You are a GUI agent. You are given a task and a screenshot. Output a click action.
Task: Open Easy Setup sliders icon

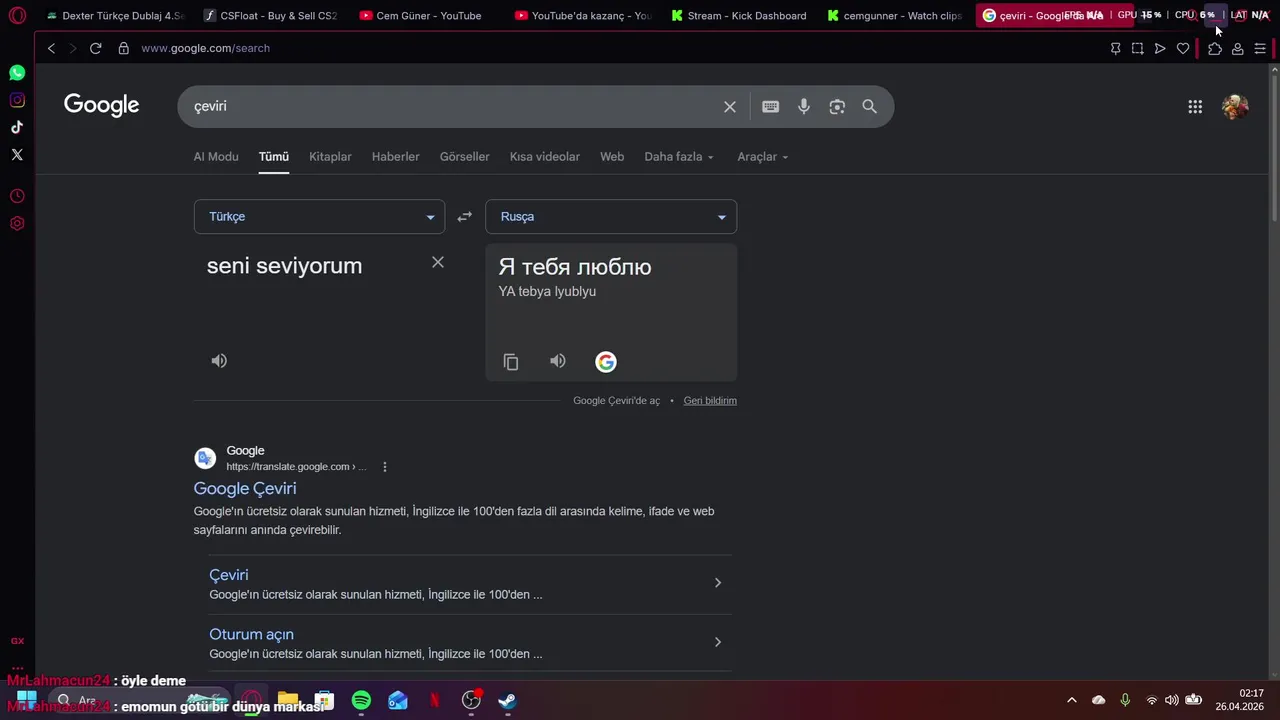[x=1260, y=48]
